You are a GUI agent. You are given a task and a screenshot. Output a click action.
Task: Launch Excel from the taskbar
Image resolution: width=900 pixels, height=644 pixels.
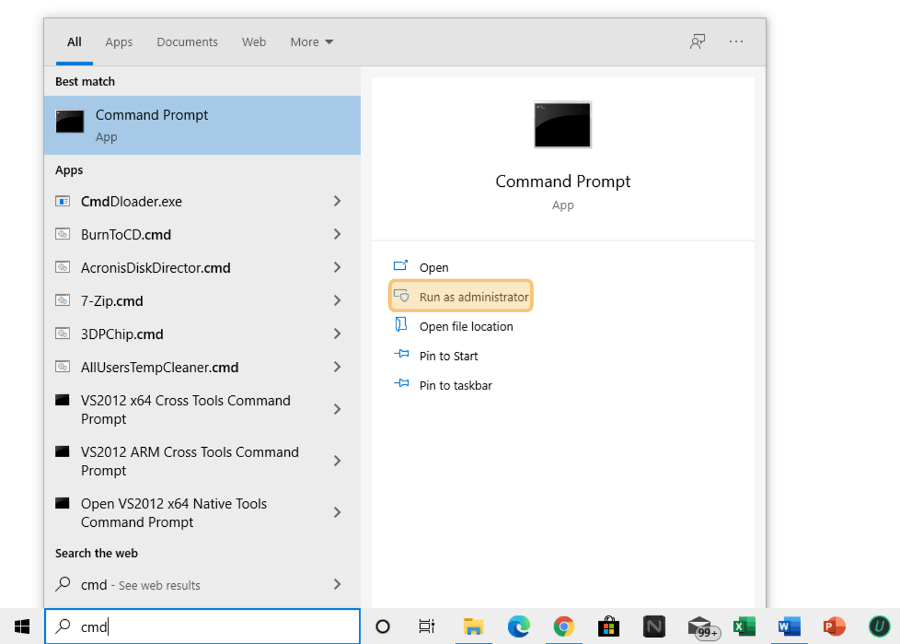744,626
